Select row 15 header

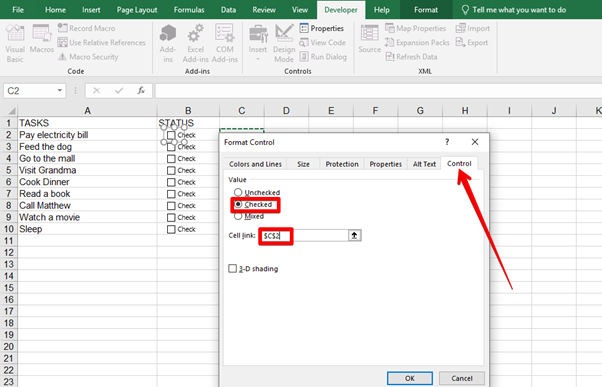pos(9,288)
